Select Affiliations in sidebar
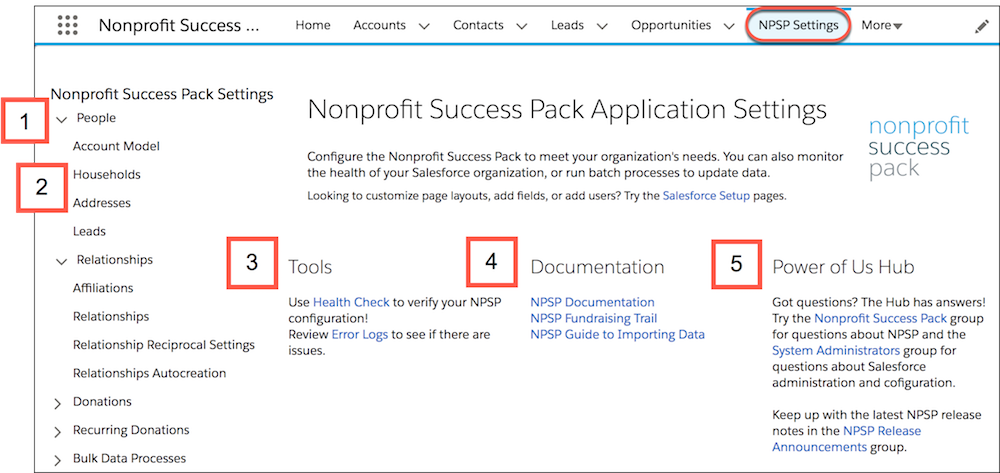1000x473 pixels. 103,288
